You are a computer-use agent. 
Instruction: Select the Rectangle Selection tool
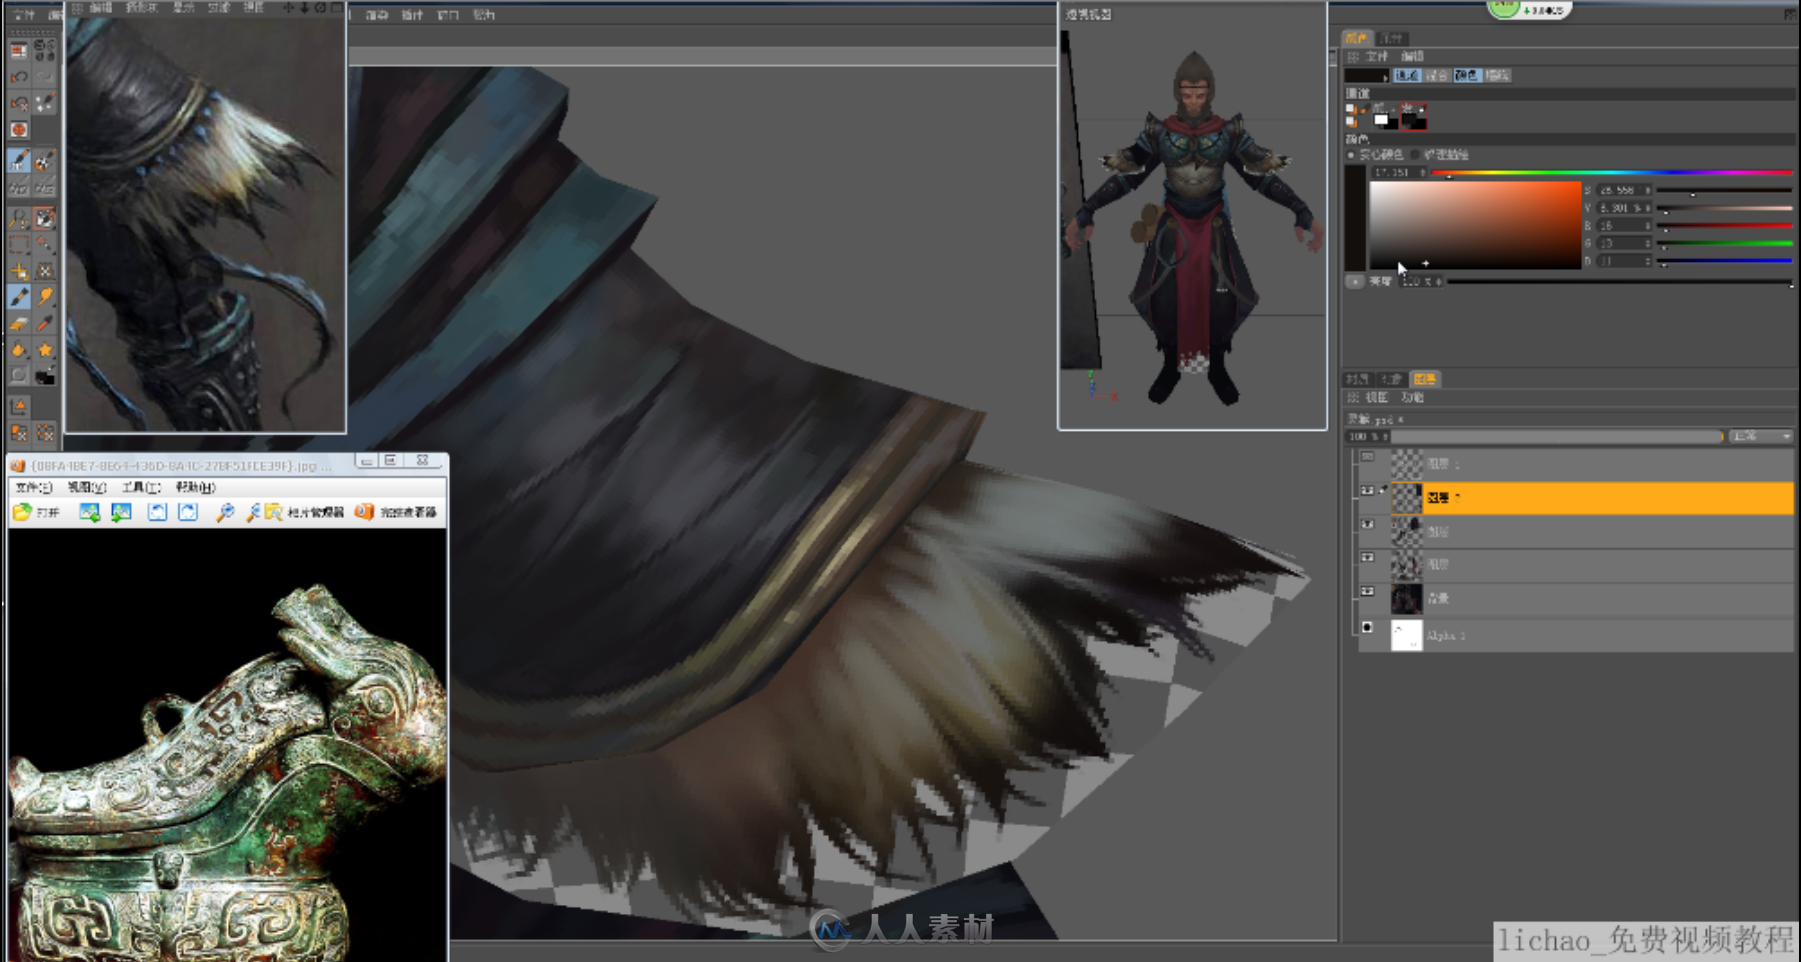(19, 245)
